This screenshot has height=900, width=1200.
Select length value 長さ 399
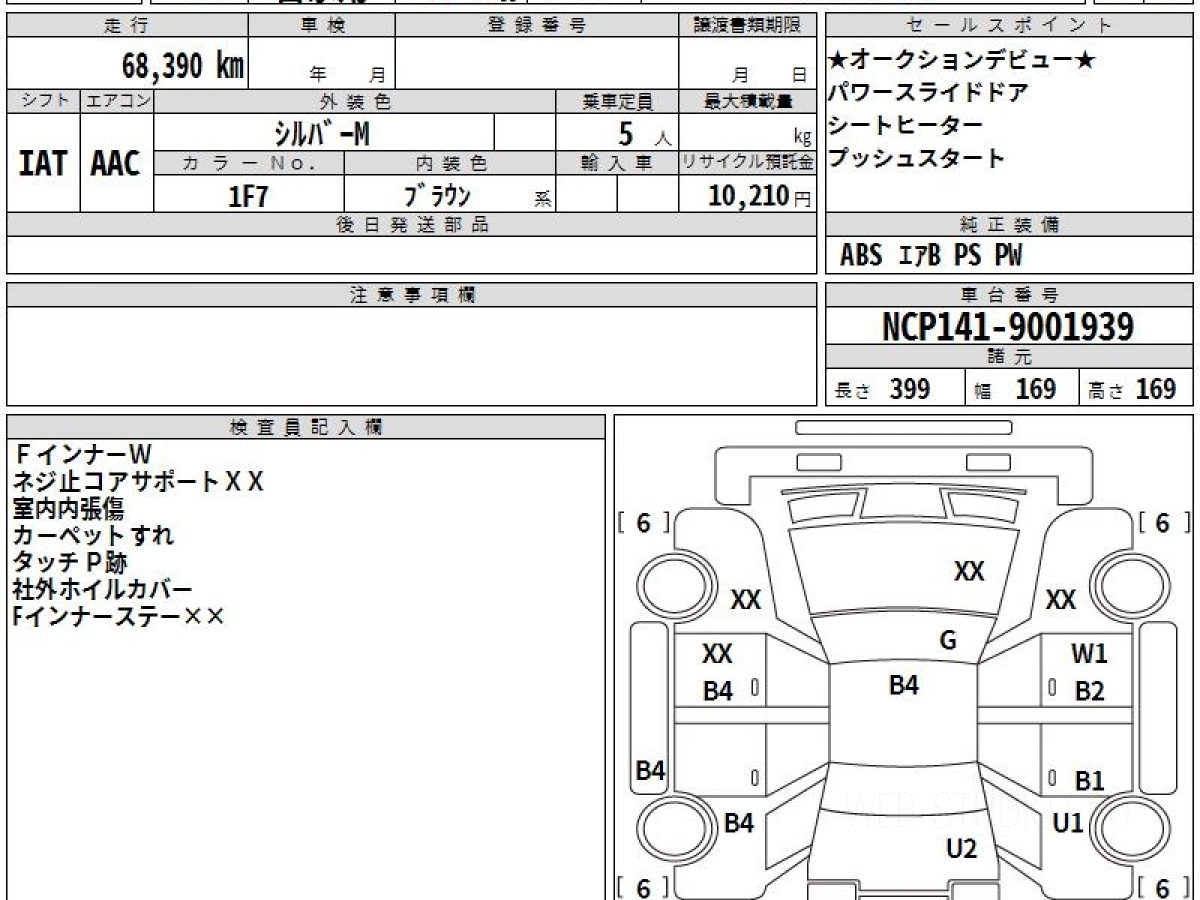tap(882, 389)
